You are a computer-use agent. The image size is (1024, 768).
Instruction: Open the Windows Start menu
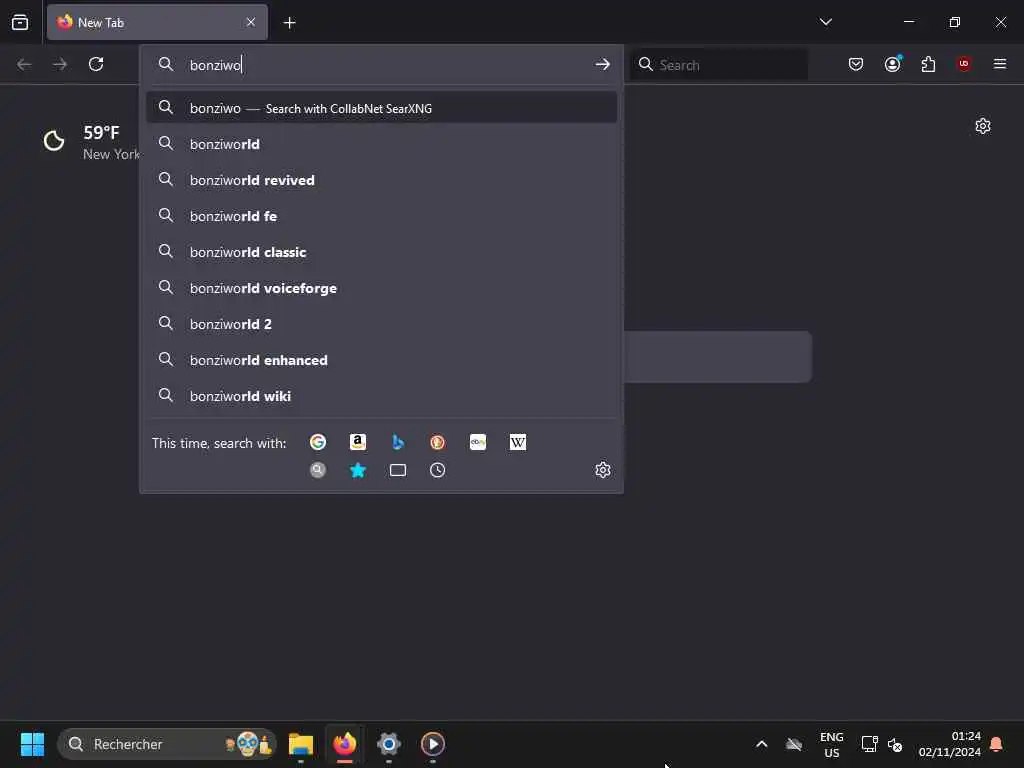coord(32,744)
